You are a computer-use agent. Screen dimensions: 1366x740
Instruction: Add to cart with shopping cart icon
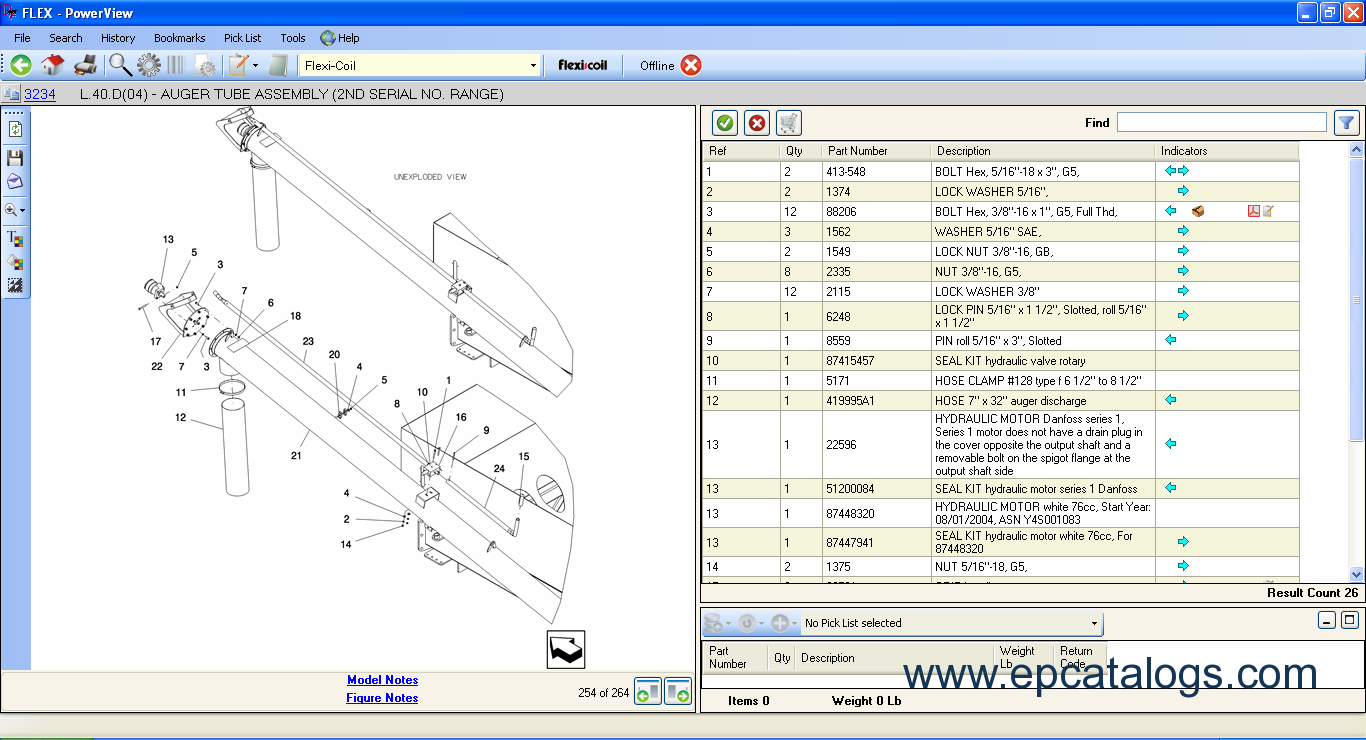pyautogui.click(x=789, y=123)
